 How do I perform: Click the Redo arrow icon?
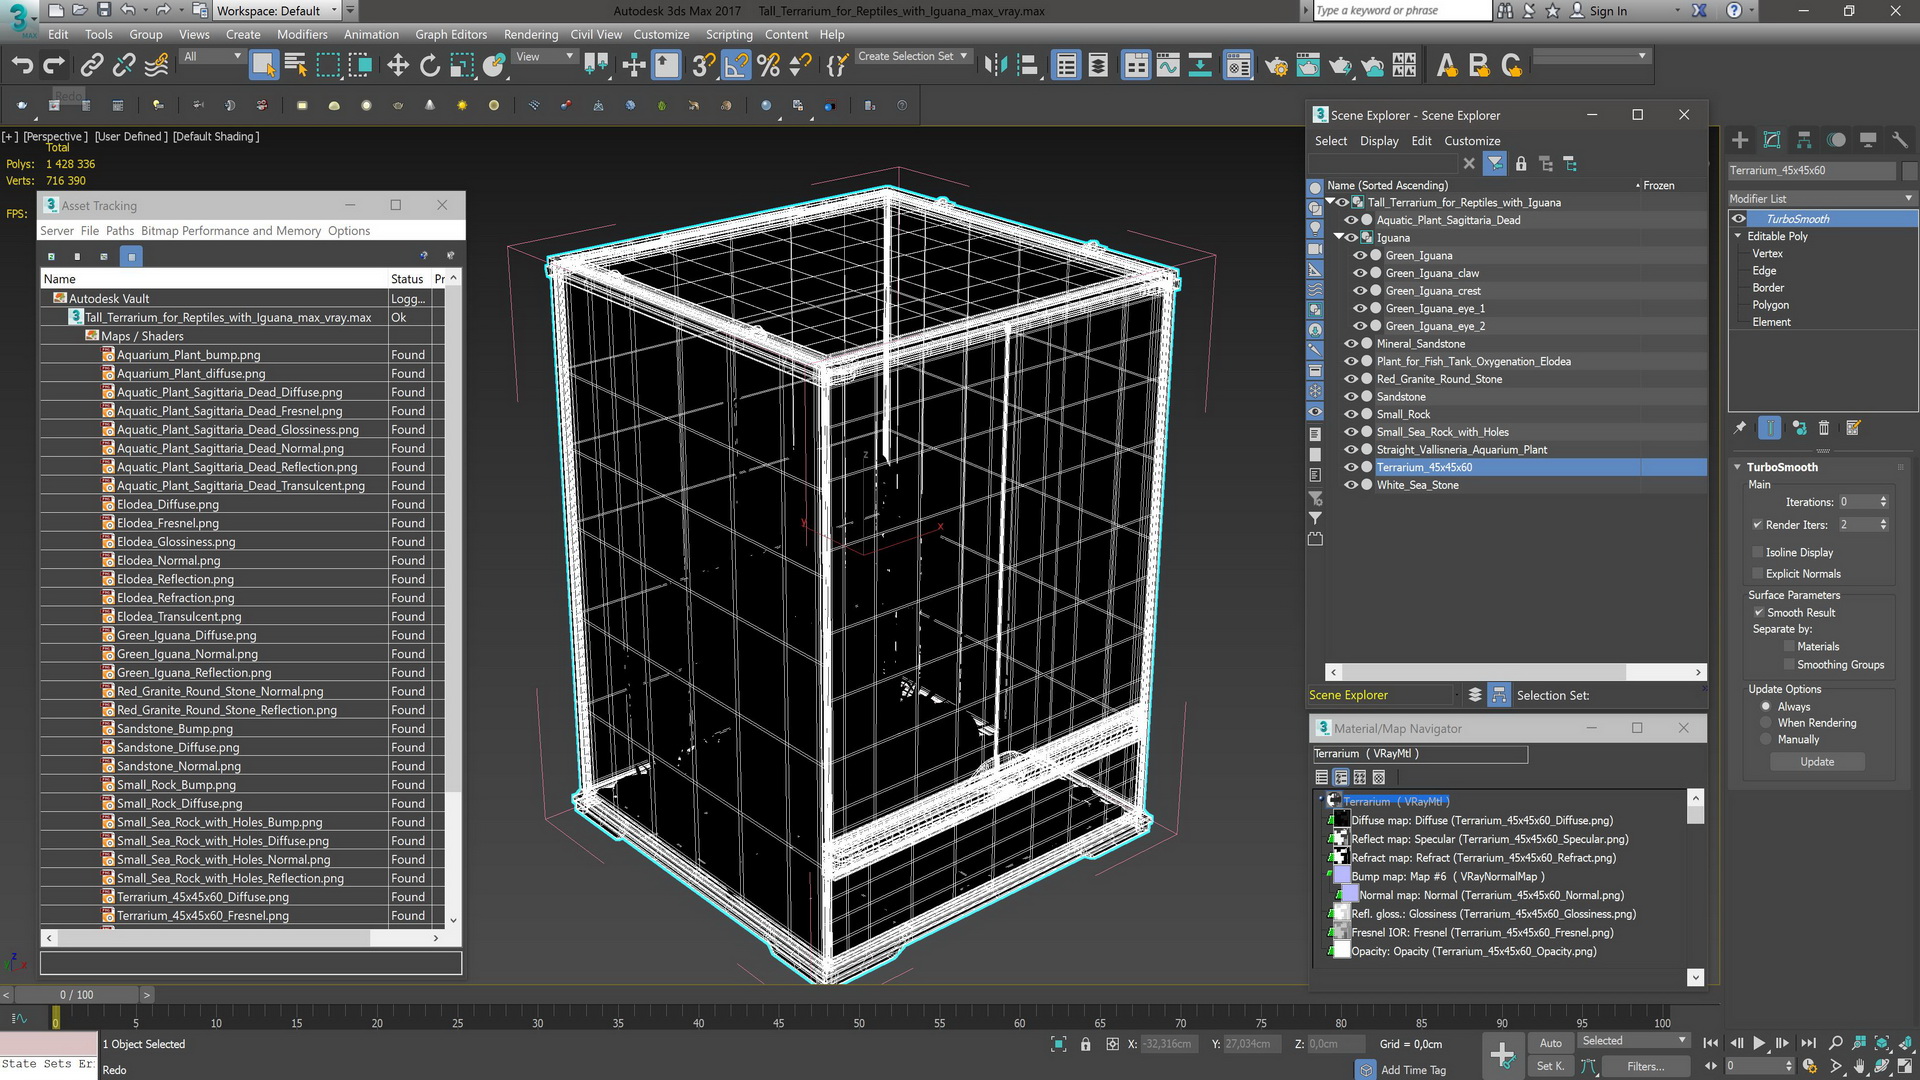click(54, 66)
